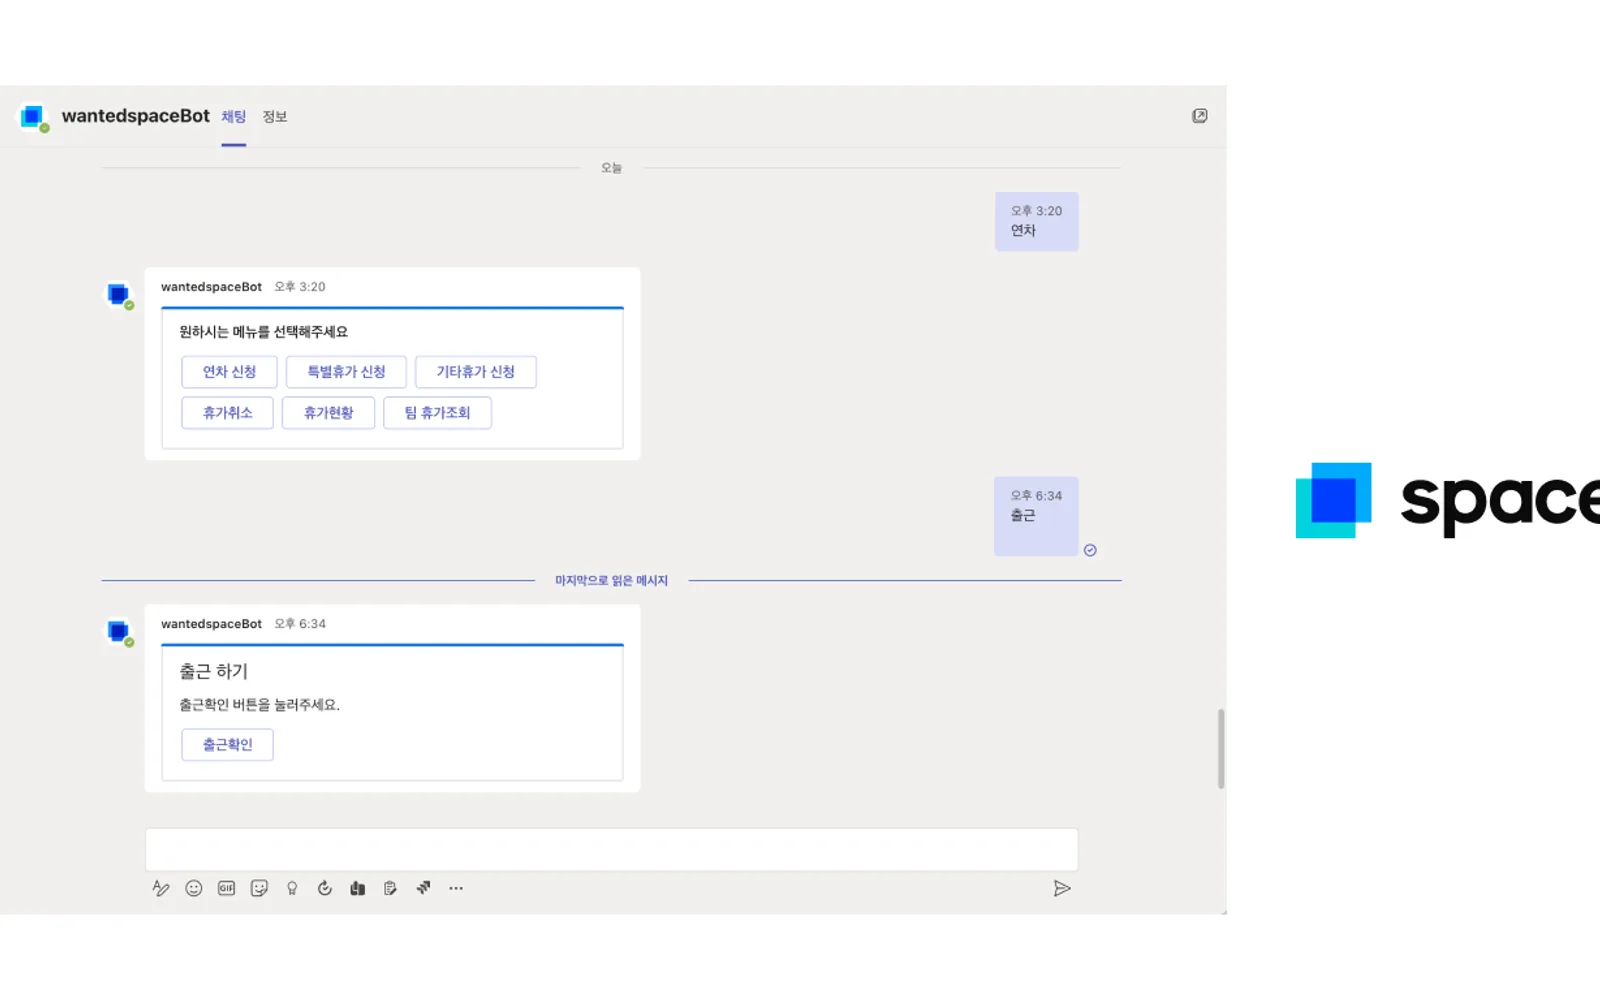
Task: Switch to the 정보 tab
Action: pos(275,117)
